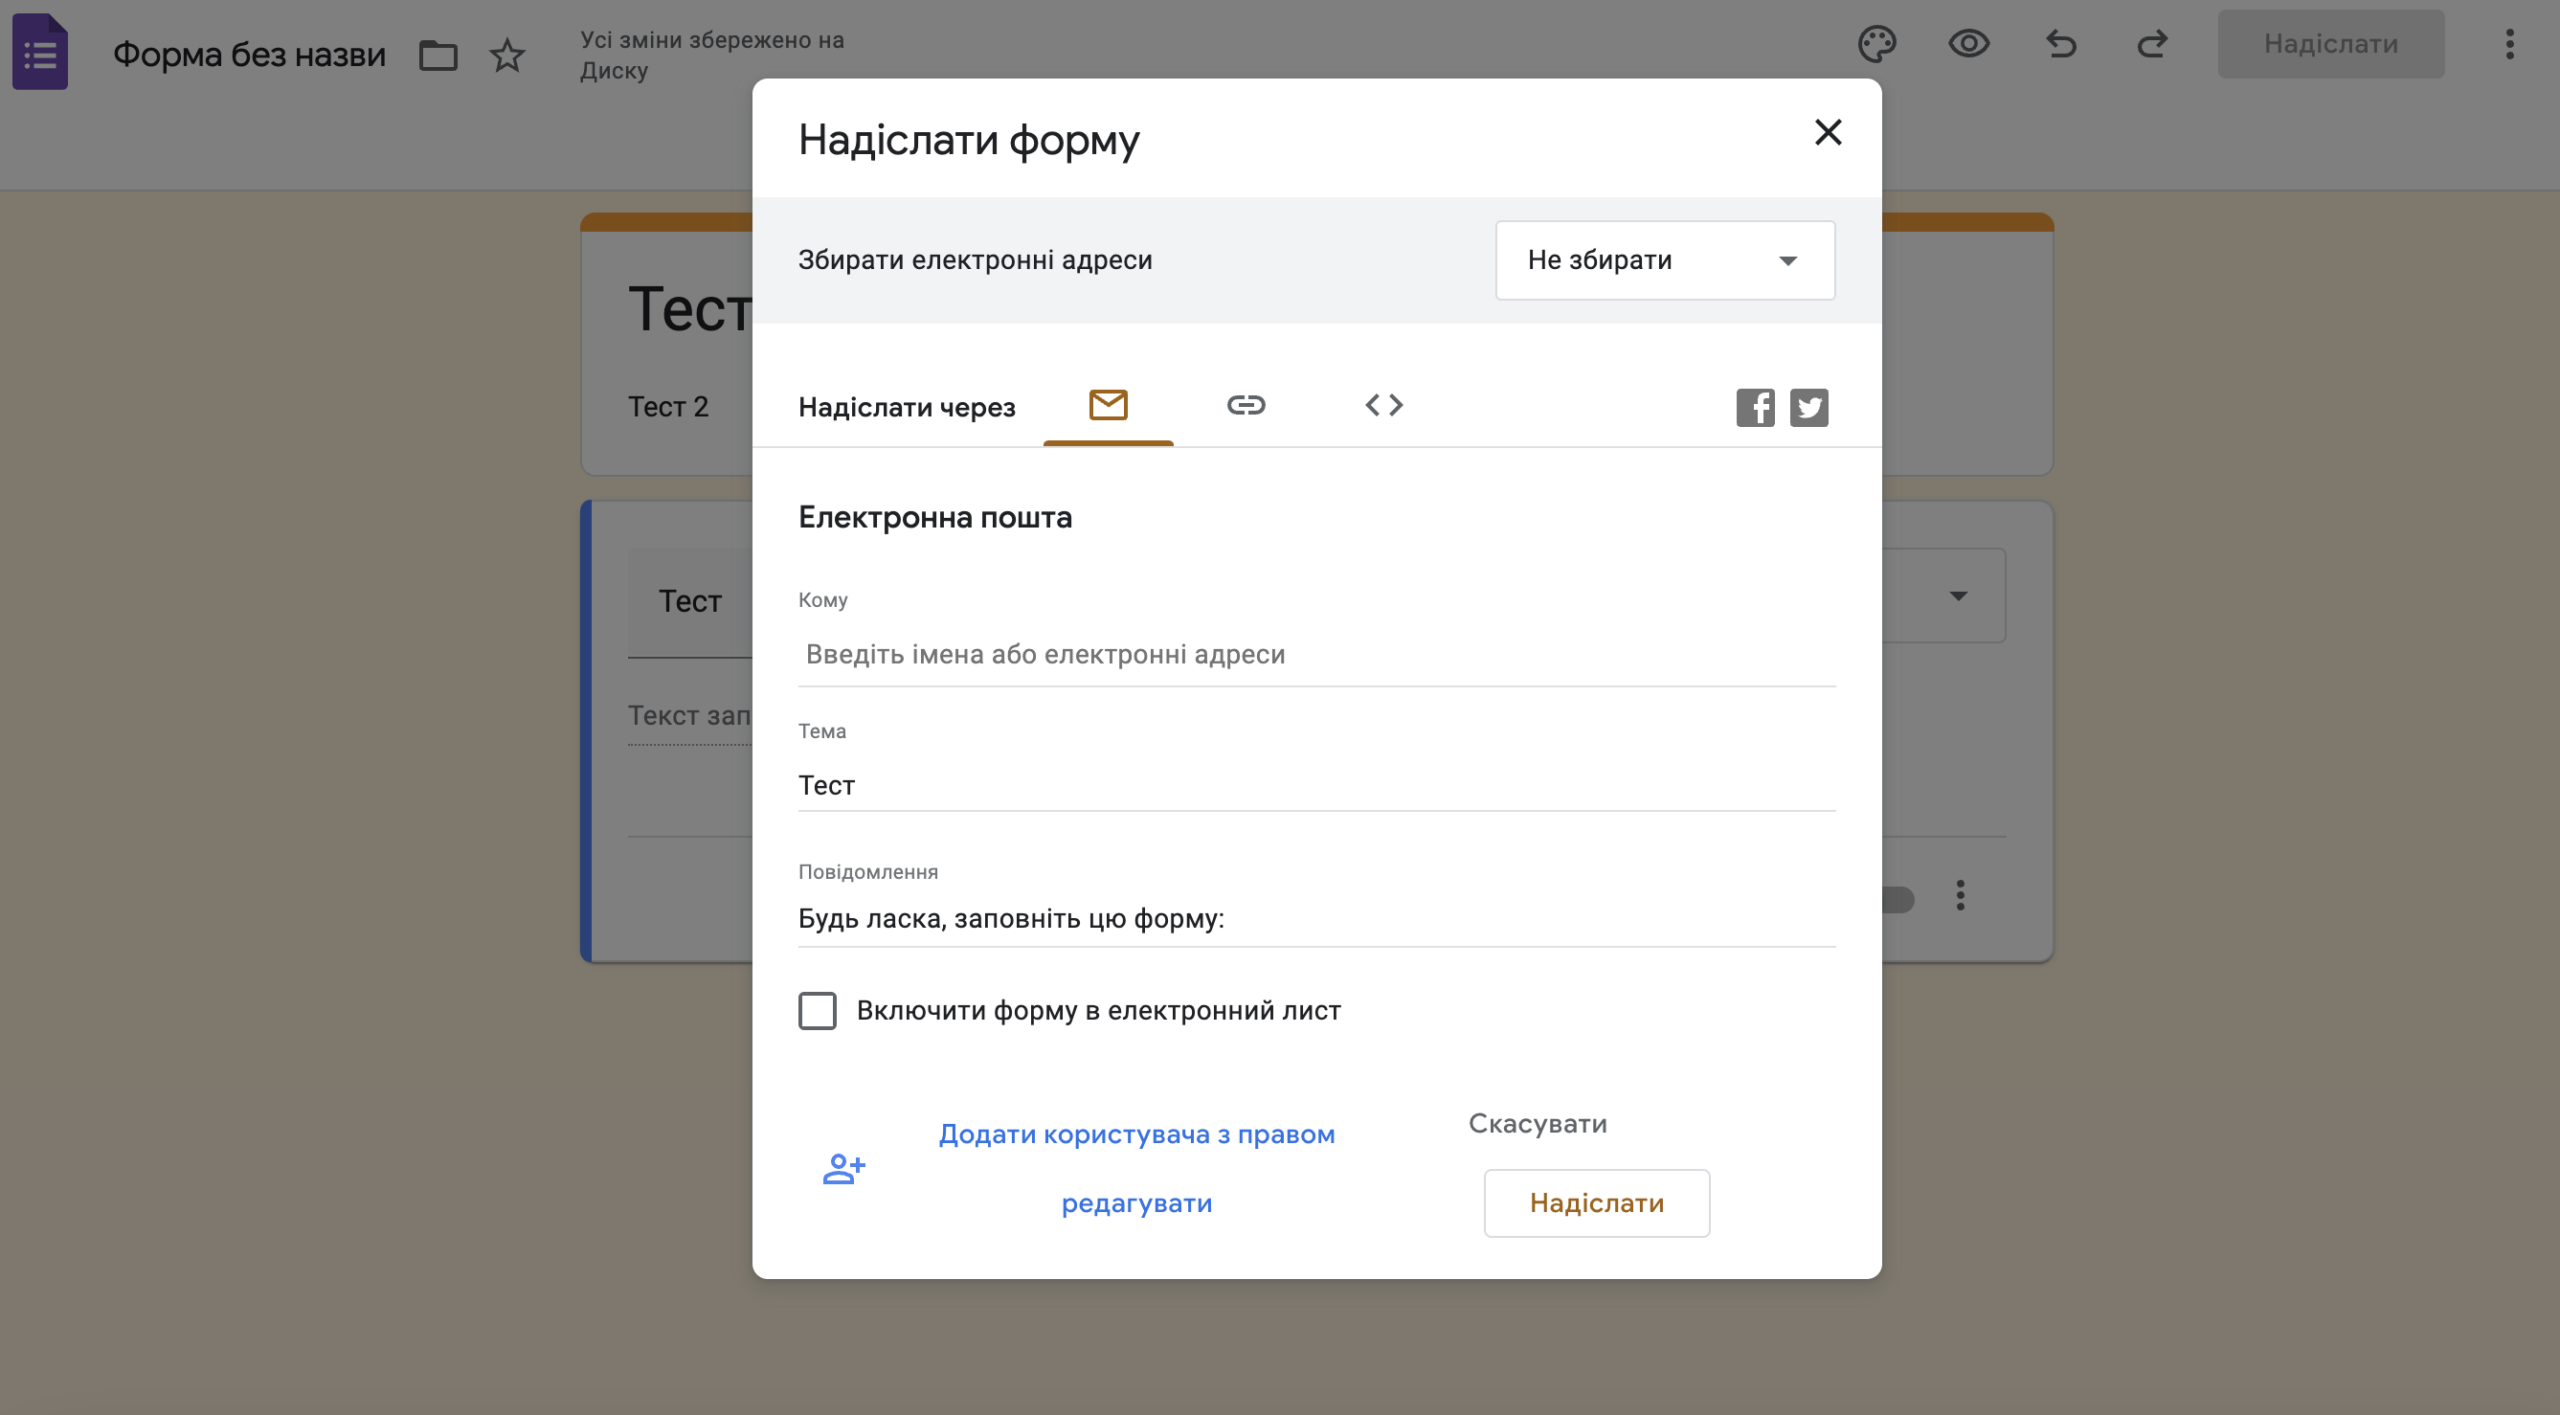The height and width of the screenshot is (1415, 2560).
Task: Toggle the required switch on question card
Action: (1896, 899)
